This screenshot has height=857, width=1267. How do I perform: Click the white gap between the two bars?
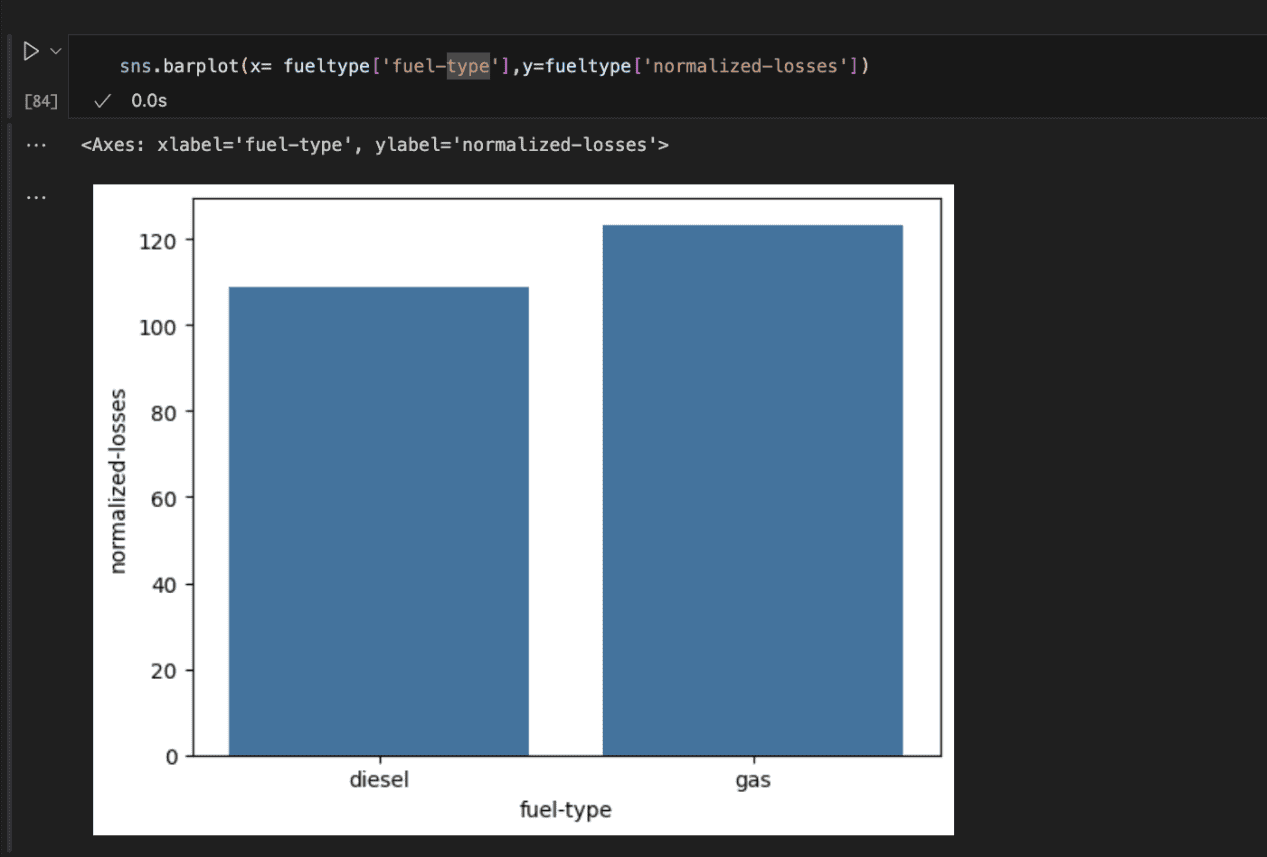click(x=565, y=500)
